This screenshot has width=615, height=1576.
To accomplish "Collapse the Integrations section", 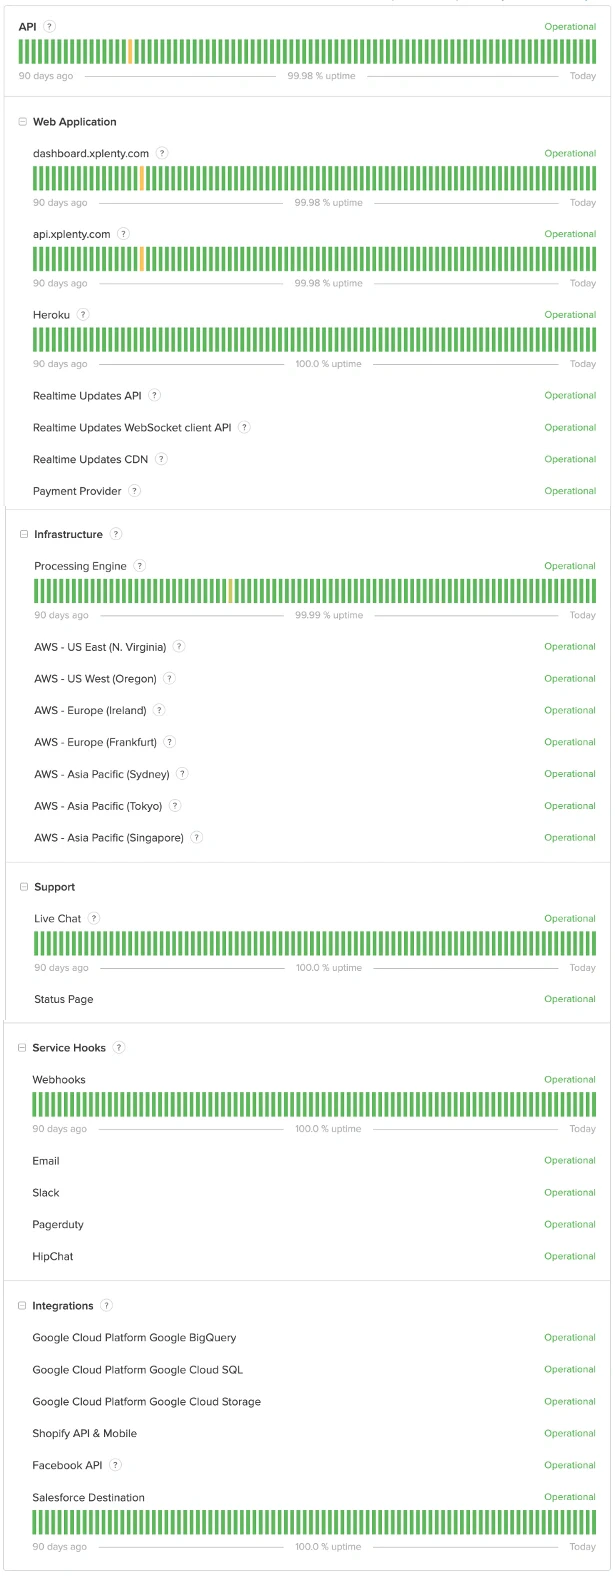I will (x=22, y=1306).
